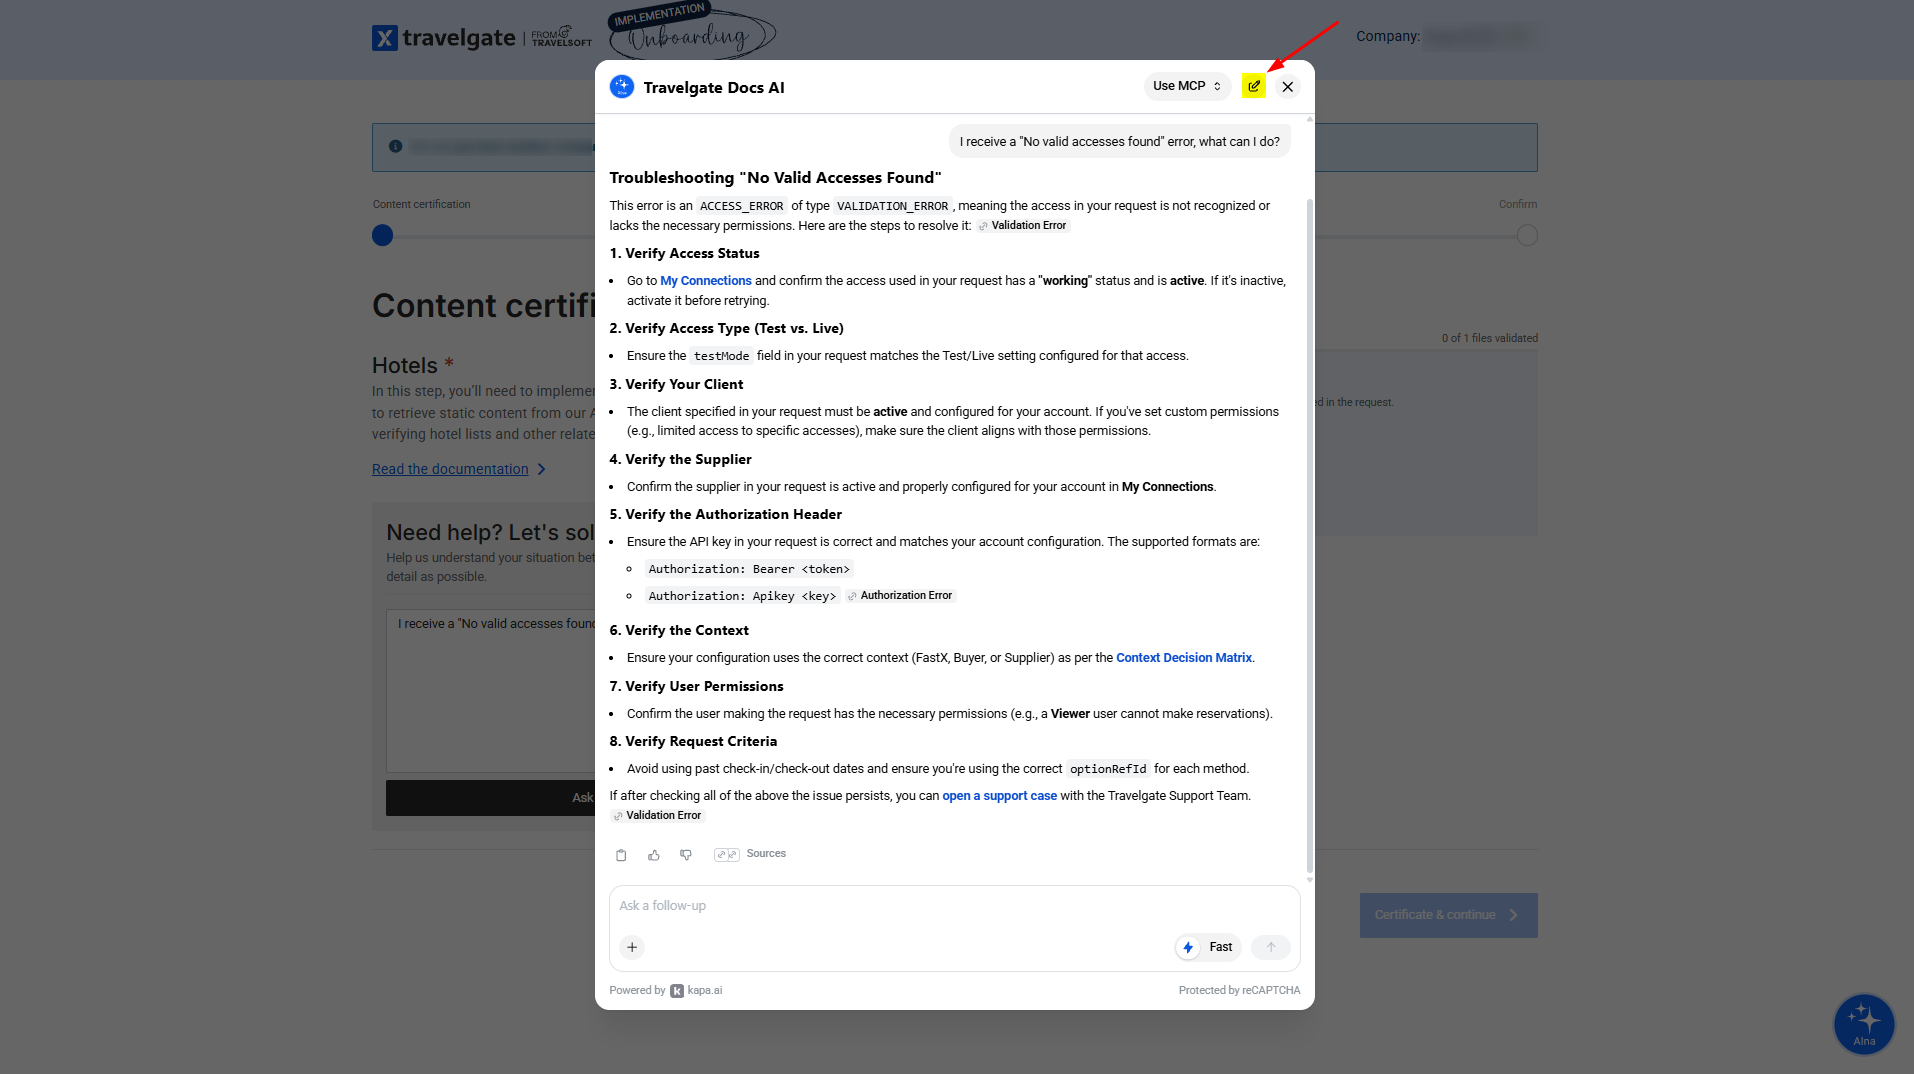
Task: Open the Aina assistant floating button
Action: [1864, 1024]
